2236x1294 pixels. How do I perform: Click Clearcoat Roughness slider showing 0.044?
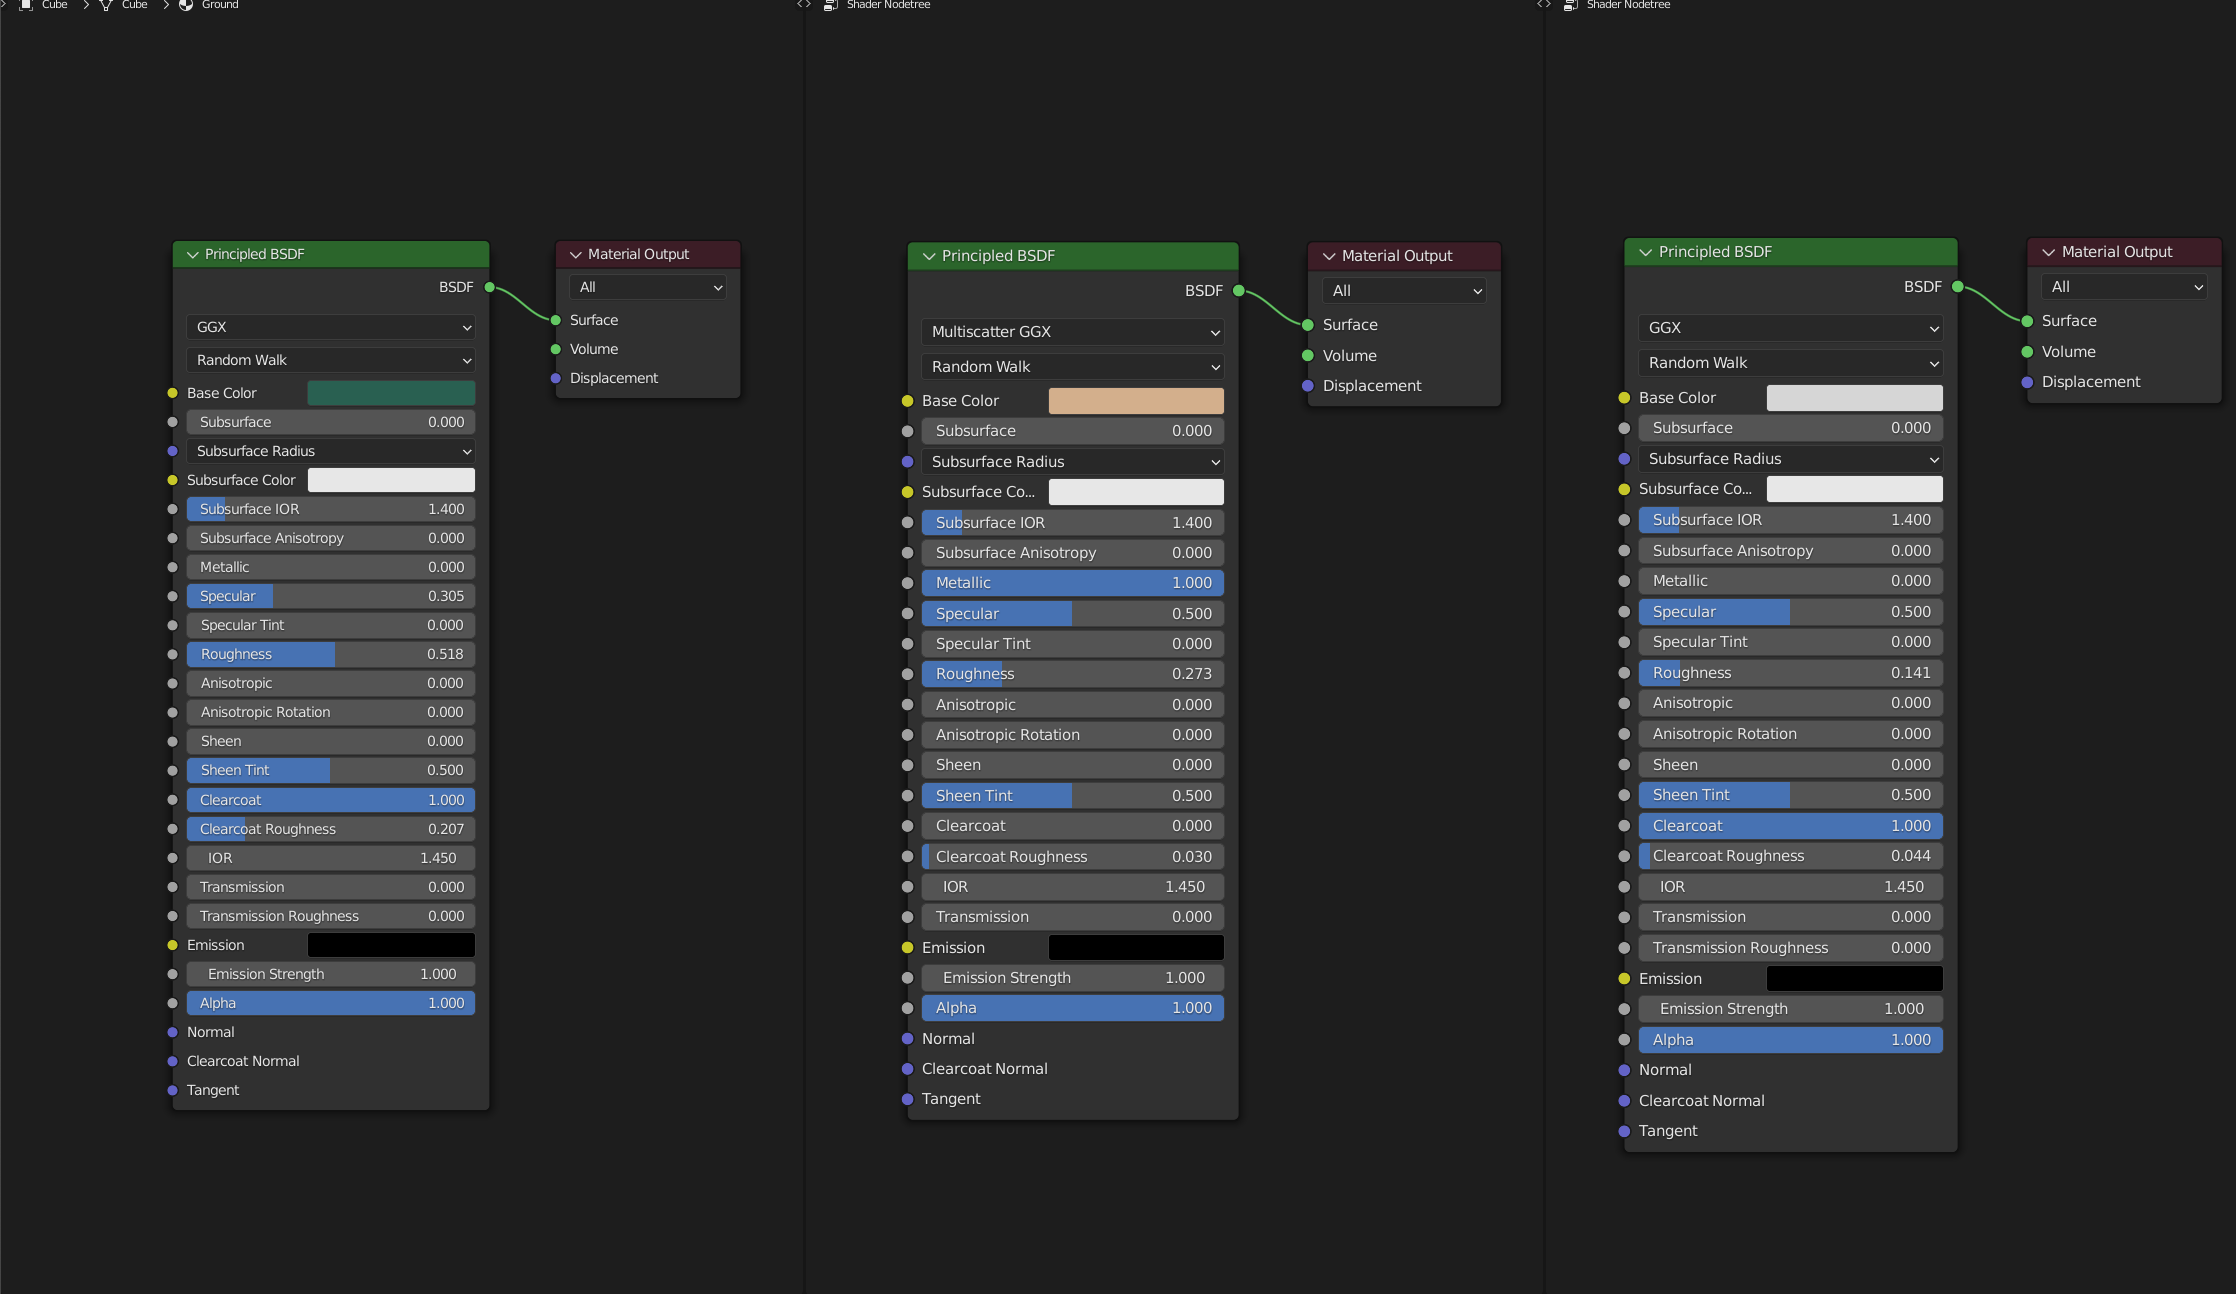coord(1790,856)
